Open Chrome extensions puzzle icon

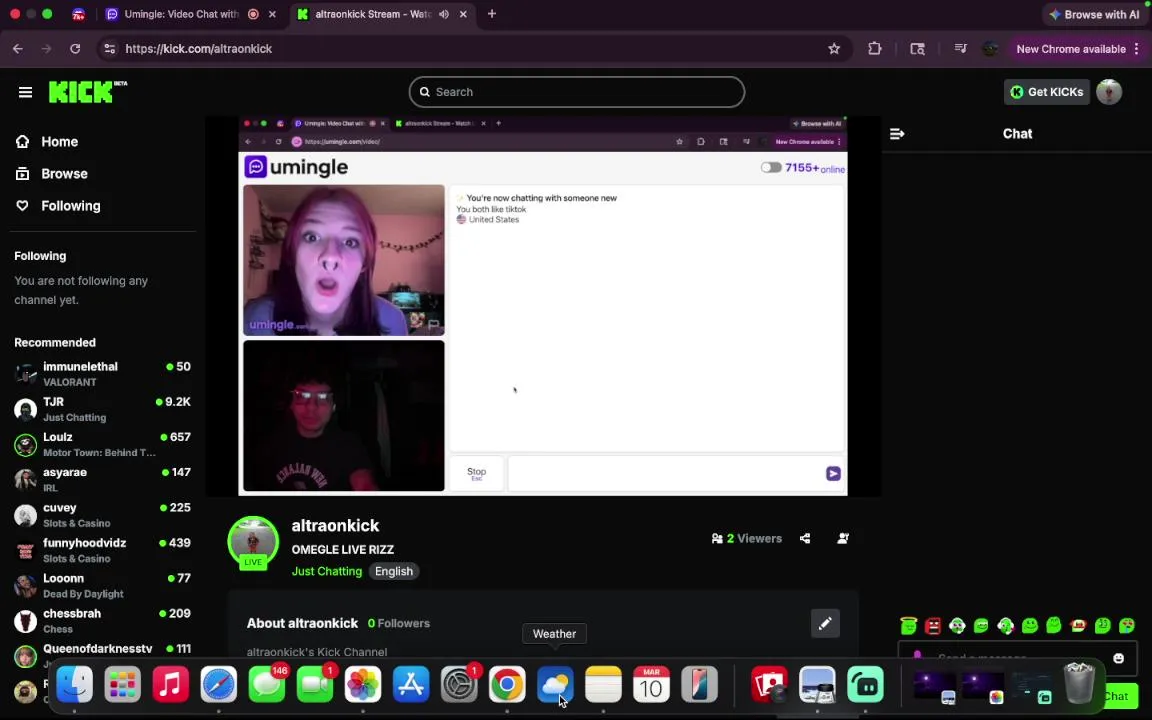[874, 48]
